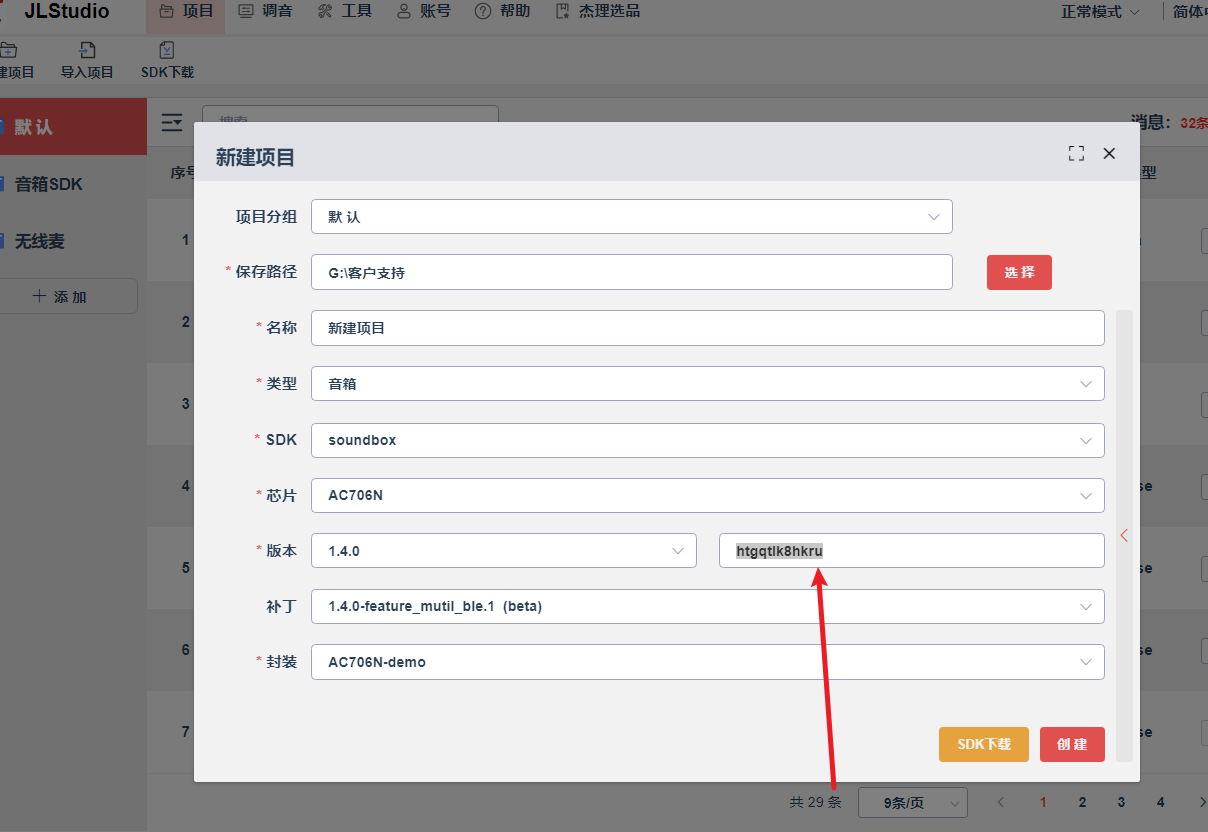The image size is (1208, 832).
Task: Select the 音箱SDK group in sidebar
Action: (x=73, y=184)
